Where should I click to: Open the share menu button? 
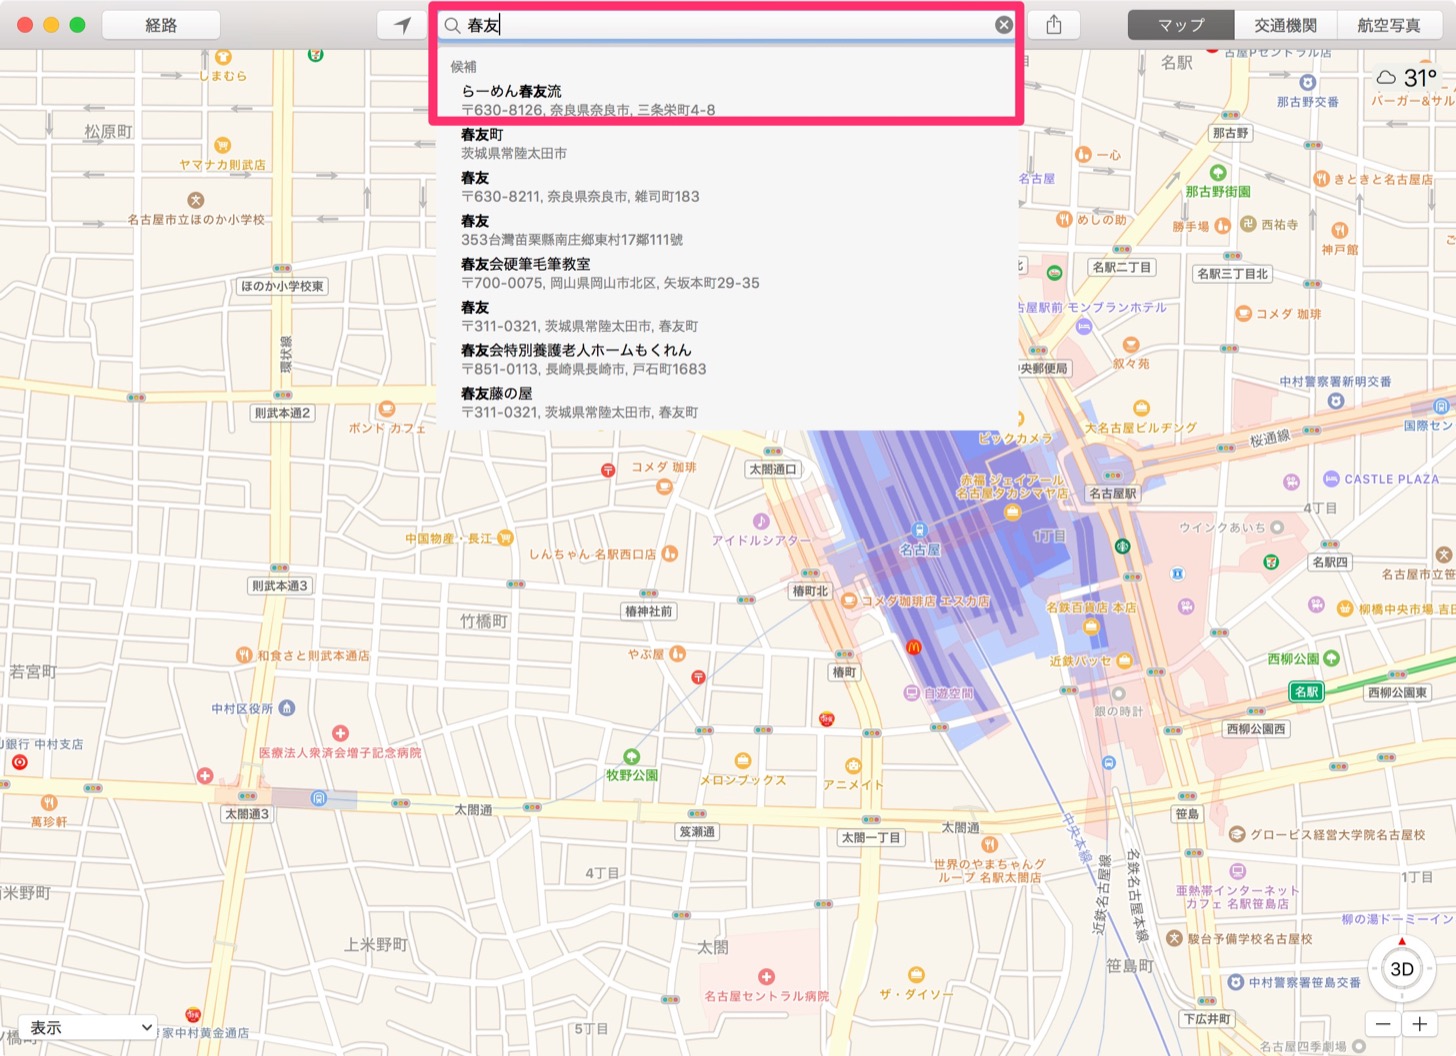[1054, 25]
